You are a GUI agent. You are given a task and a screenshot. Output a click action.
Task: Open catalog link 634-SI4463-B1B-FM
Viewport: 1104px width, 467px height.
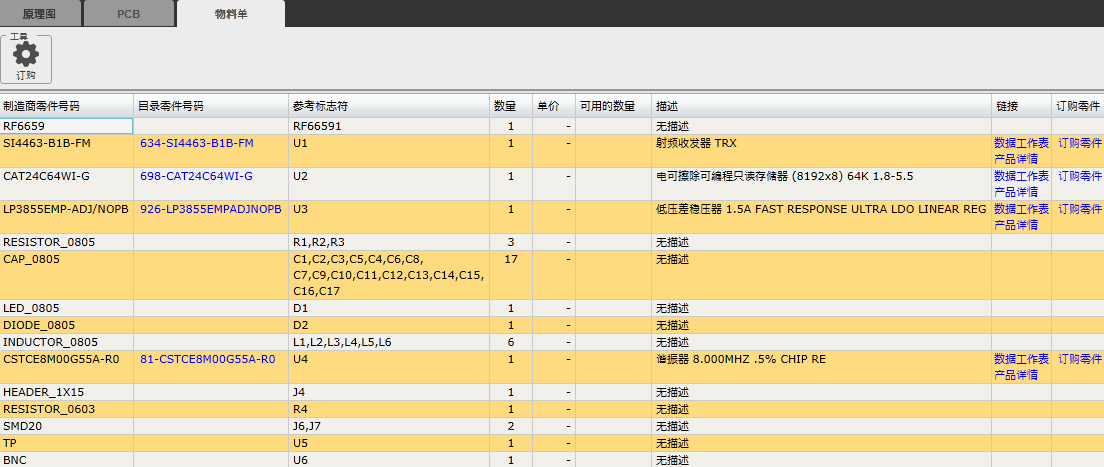pos(196,143)
